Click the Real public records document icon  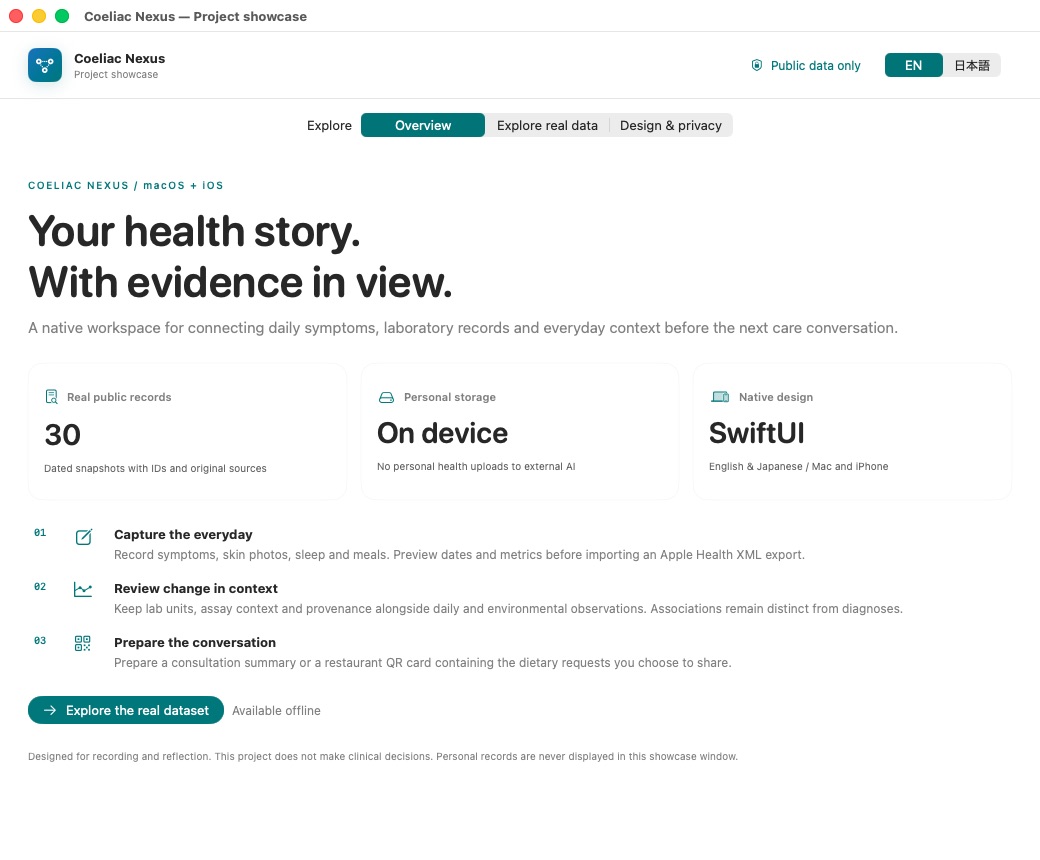[x=51, y=397]
